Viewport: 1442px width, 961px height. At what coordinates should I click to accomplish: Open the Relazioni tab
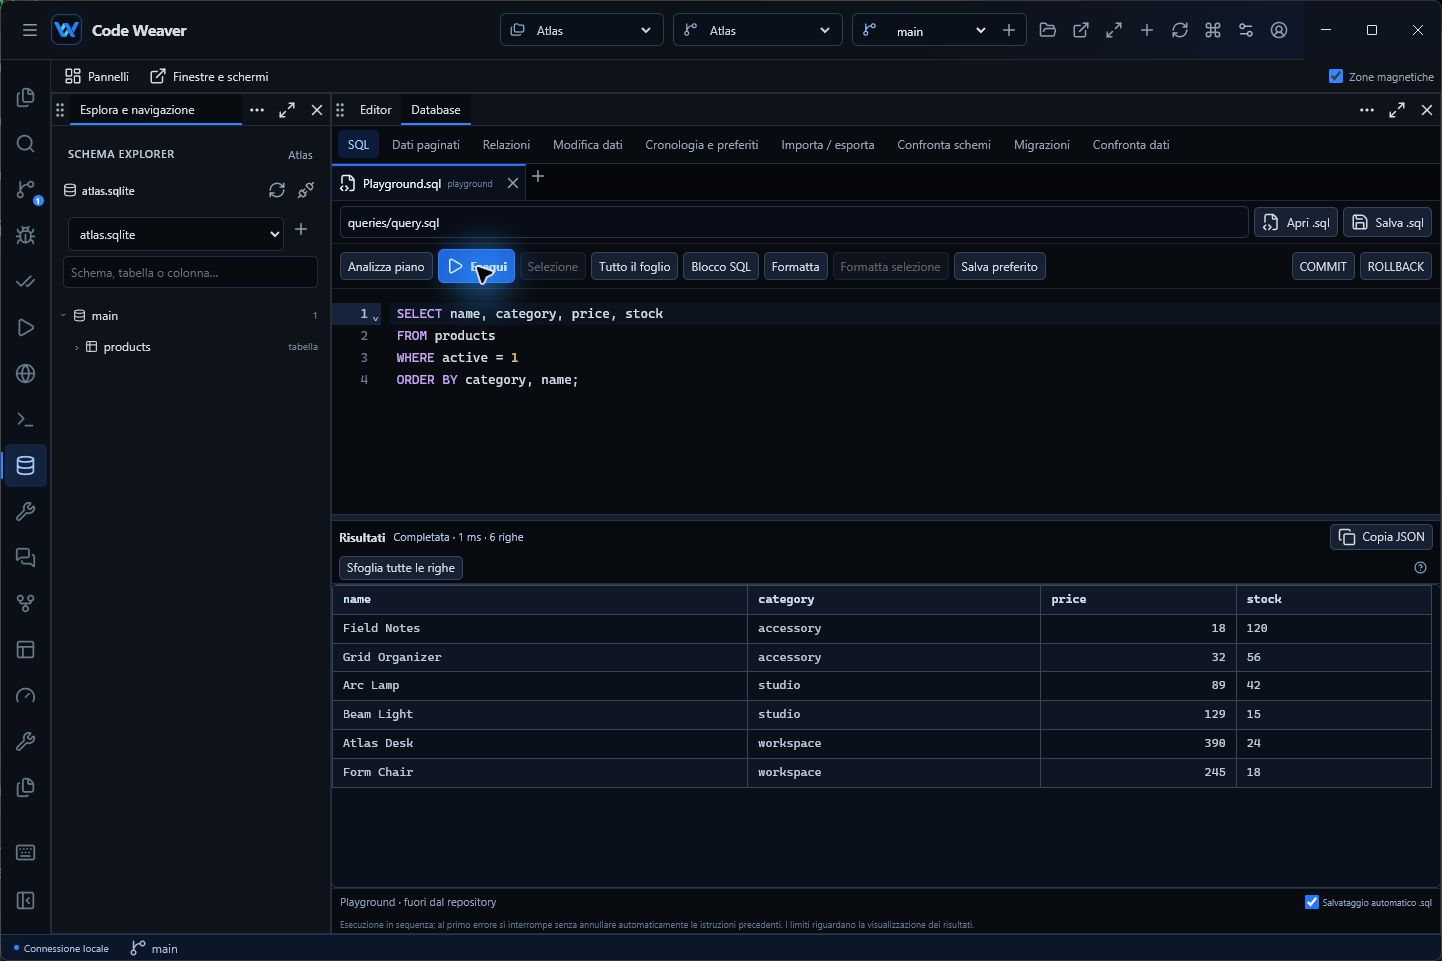506,145
